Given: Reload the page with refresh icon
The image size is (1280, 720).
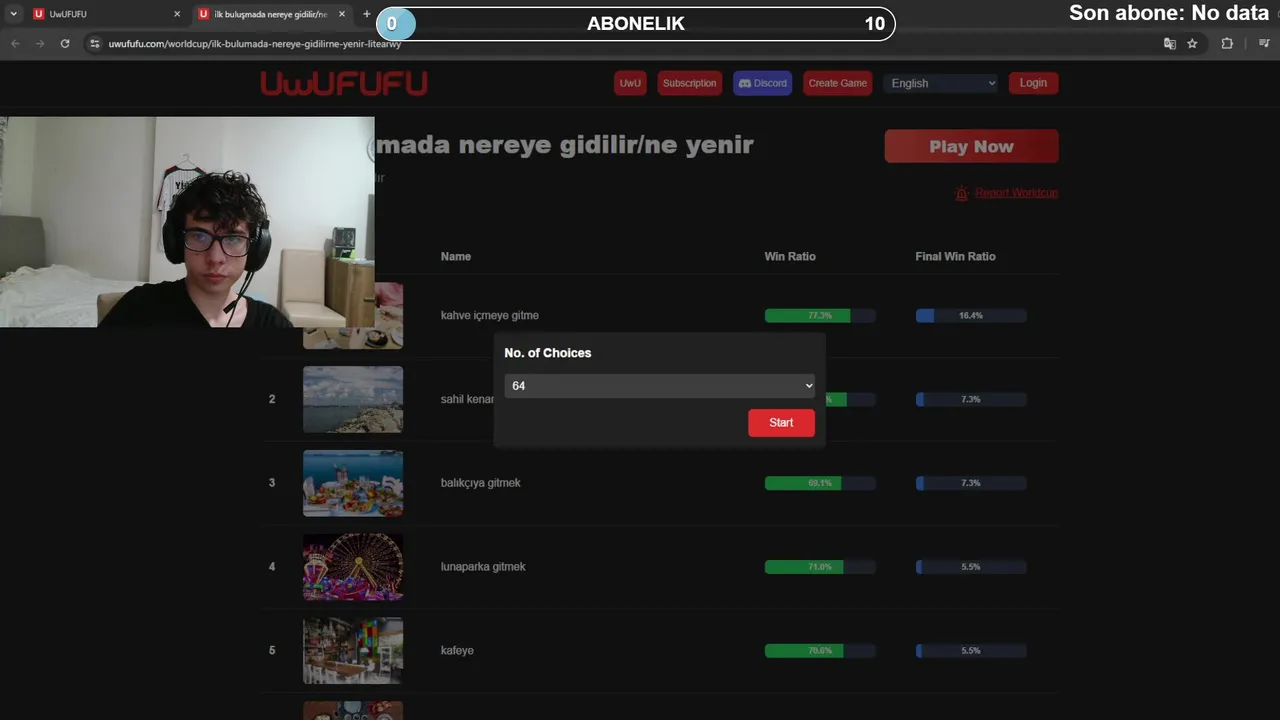Looking at the screenshot, I should [x=65, y=44].
